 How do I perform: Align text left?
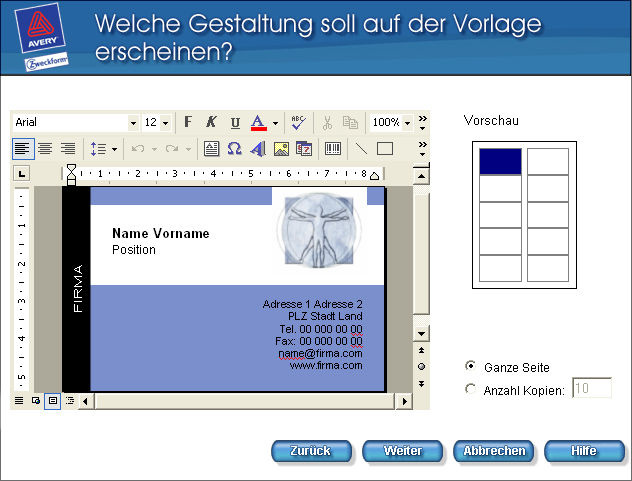click(x=23, y=149)
